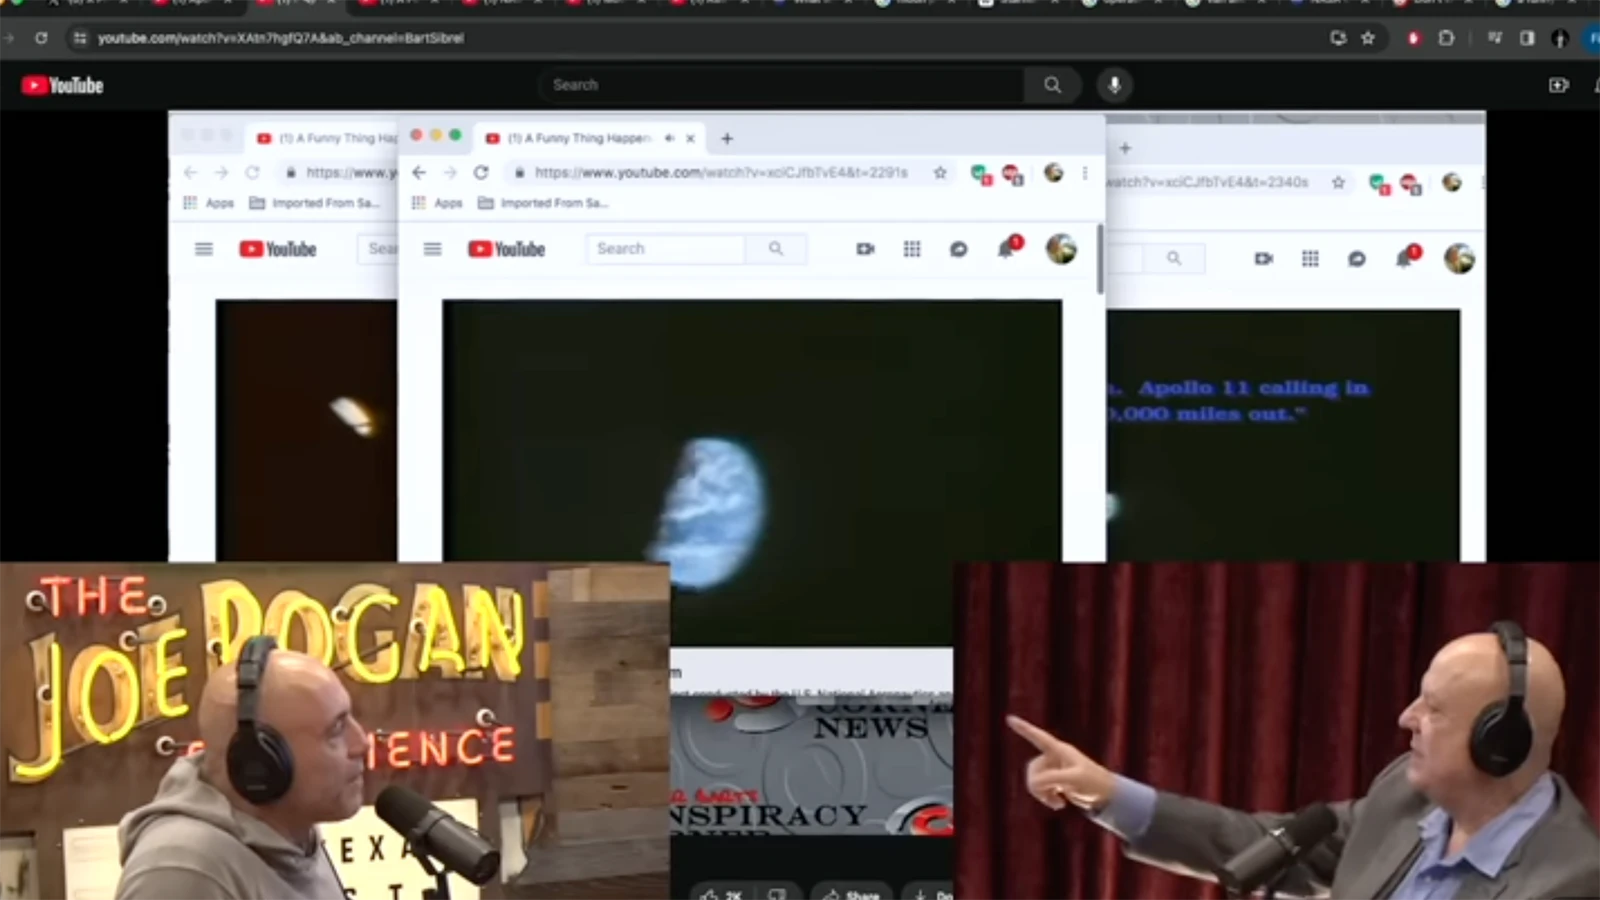
Task: Go back in the left background window
Action: point(191,172)
